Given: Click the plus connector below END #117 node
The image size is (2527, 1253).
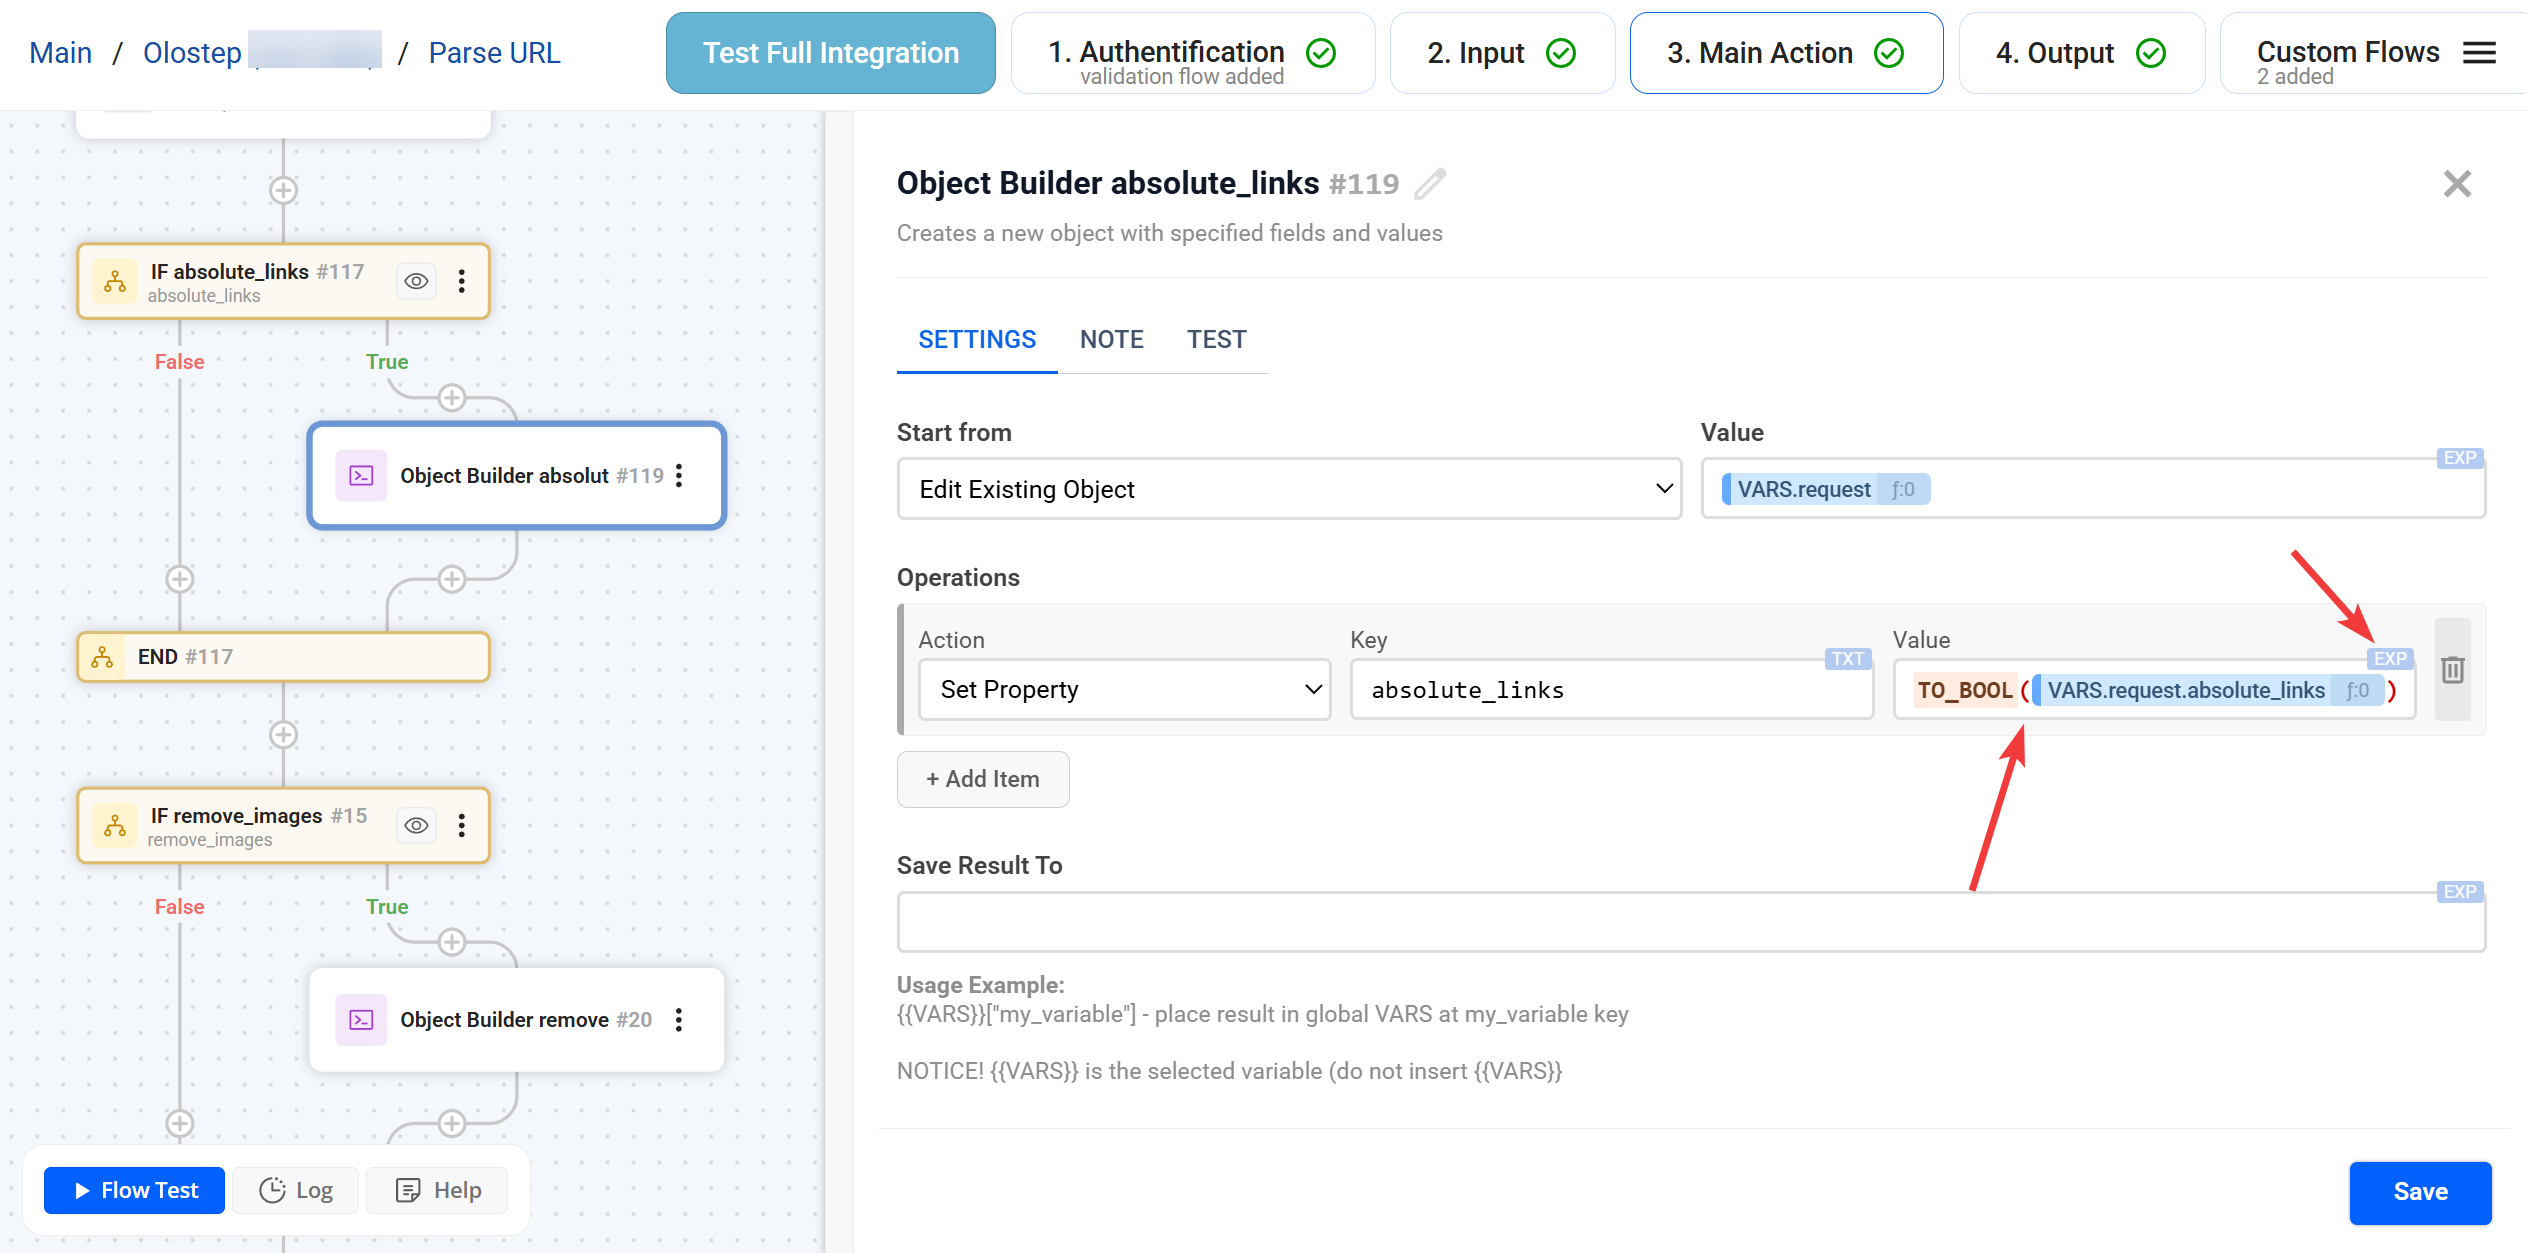Looking at the screenshot, I should point(283,735).
